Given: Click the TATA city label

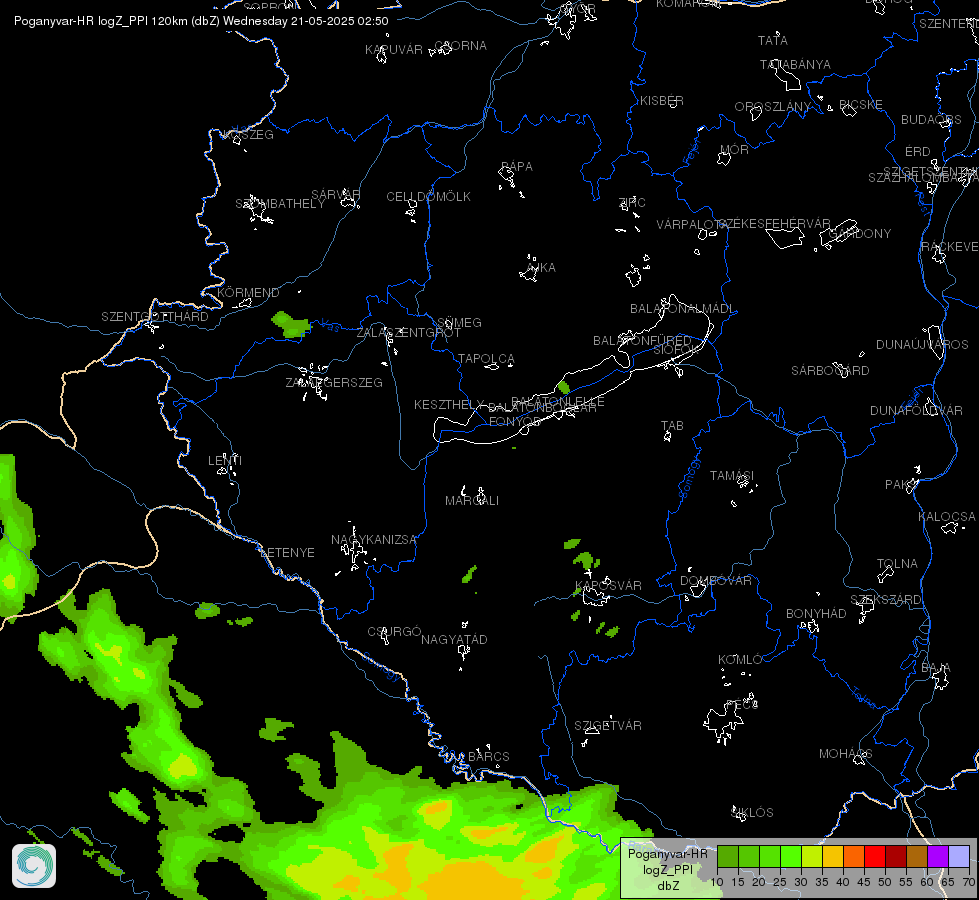Looking at the screenshot, I should tap(772, 41).
